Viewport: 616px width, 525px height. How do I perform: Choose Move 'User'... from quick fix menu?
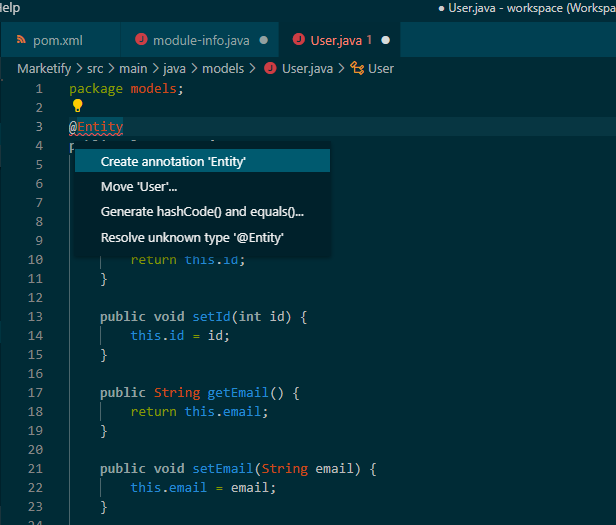tap(202, 186)
